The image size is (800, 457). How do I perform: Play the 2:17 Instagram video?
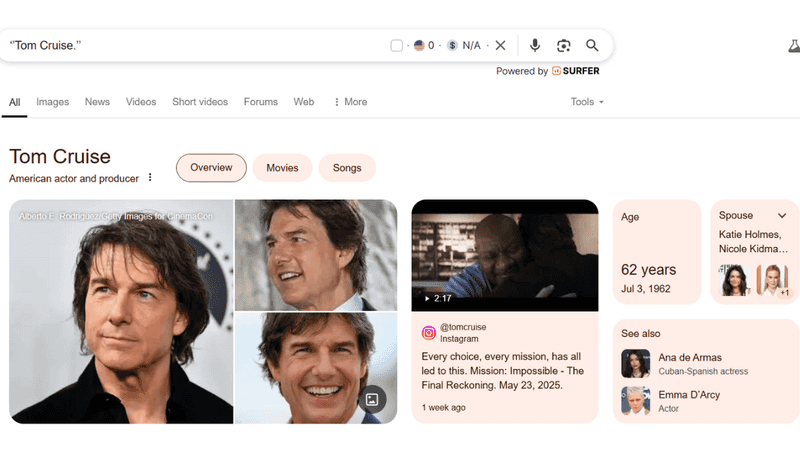505,255
